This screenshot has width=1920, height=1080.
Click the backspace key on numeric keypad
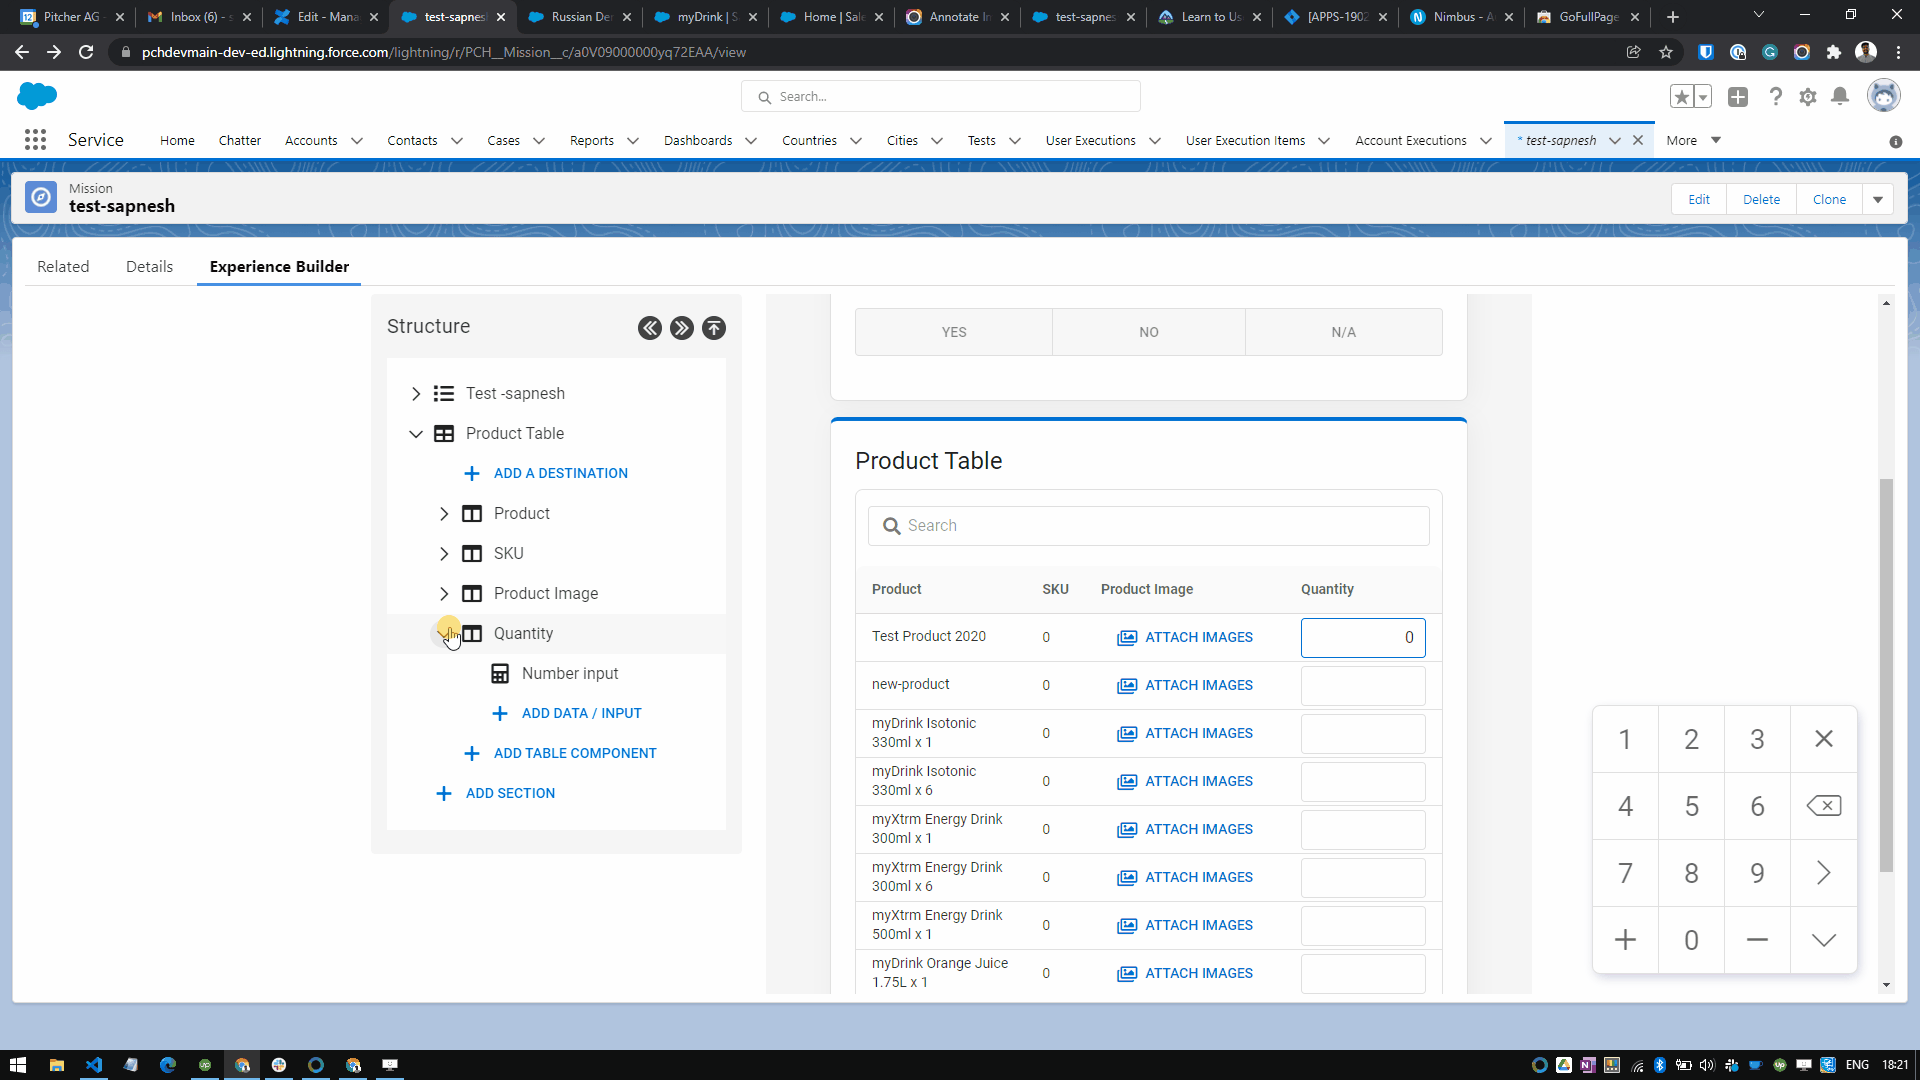pos(1823,806)
